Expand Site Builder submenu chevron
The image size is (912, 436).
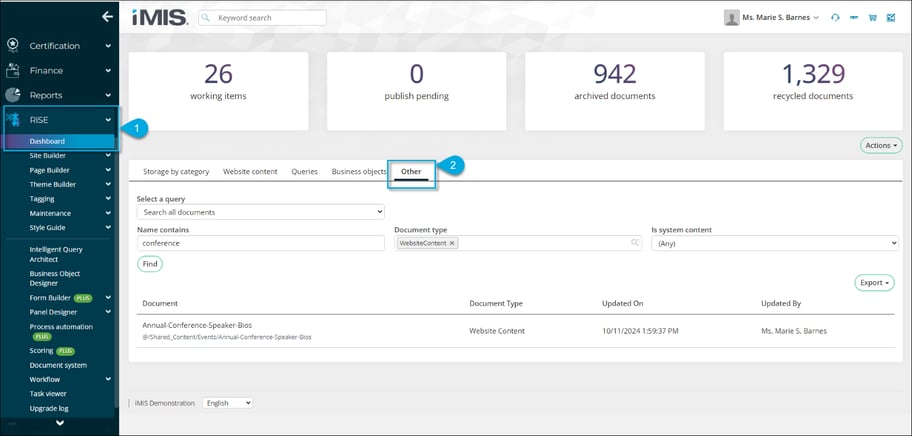pyautogui.click(x=108, y=155)
